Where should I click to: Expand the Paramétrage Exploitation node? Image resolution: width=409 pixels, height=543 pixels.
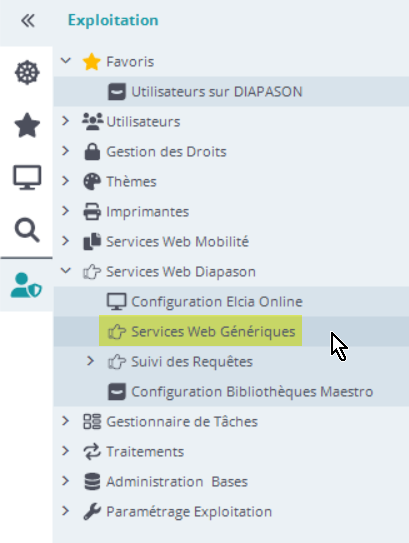pos(65,511)
